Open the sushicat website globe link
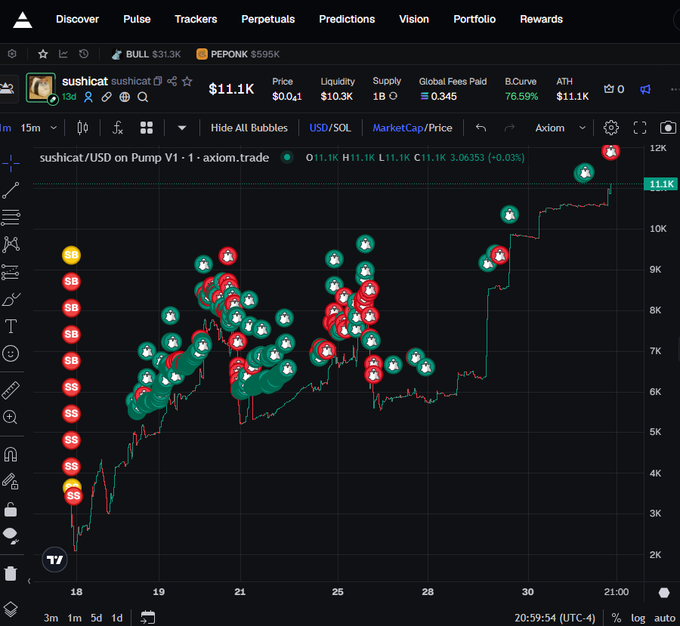Screen dimensions: 680x626 pyautogui.click(x=124, y=97)
